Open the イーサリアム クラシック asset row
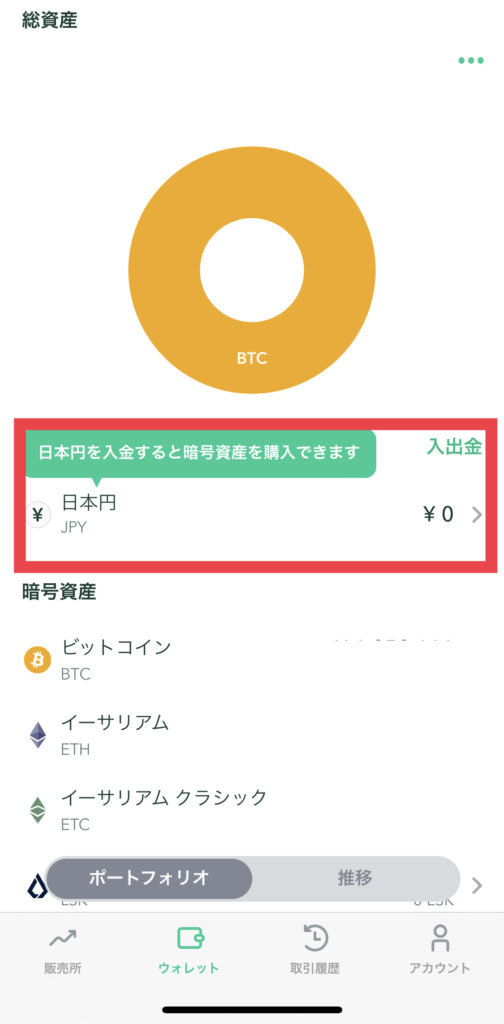 tap(252, 810)
